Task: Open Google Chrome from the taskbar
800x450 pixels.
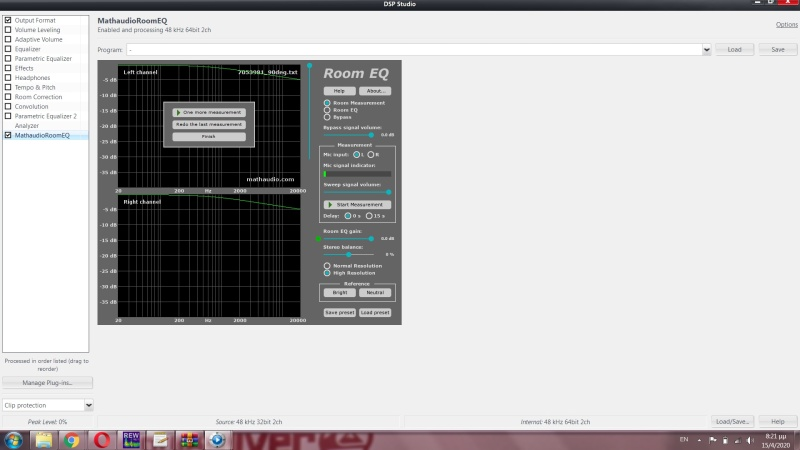Action: pos(73,439)
